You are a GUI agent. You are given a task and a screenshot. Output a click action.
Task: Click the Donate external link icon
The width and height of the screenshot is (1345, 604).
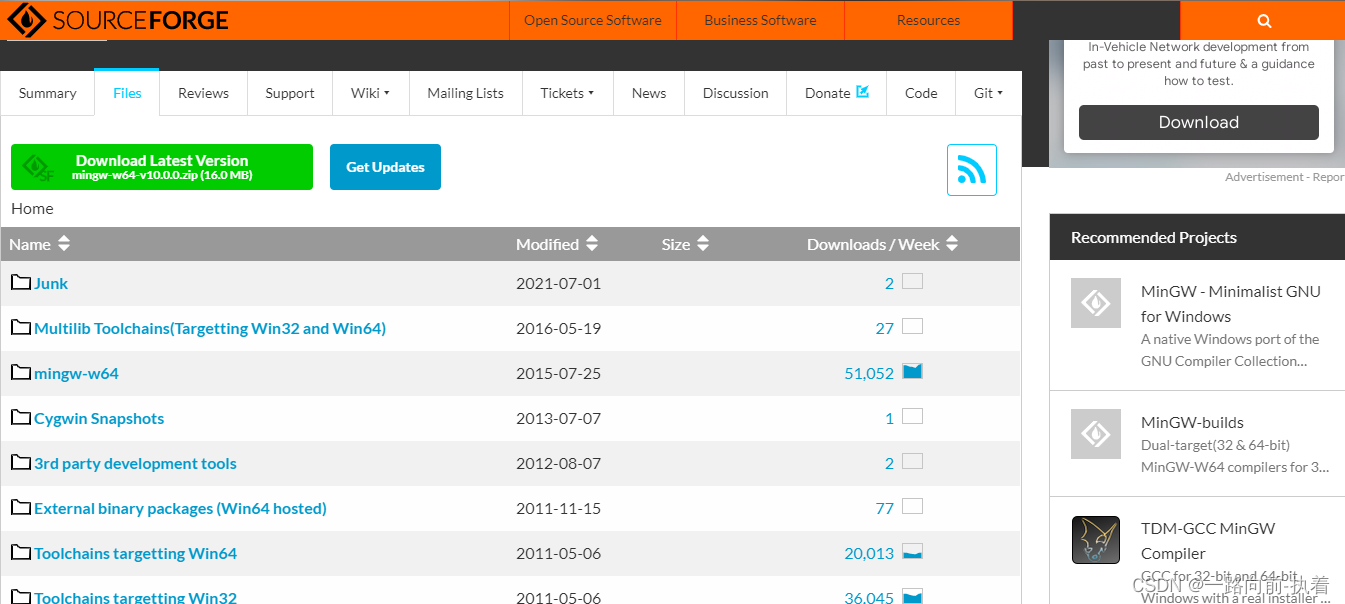(x=863, y=92)
